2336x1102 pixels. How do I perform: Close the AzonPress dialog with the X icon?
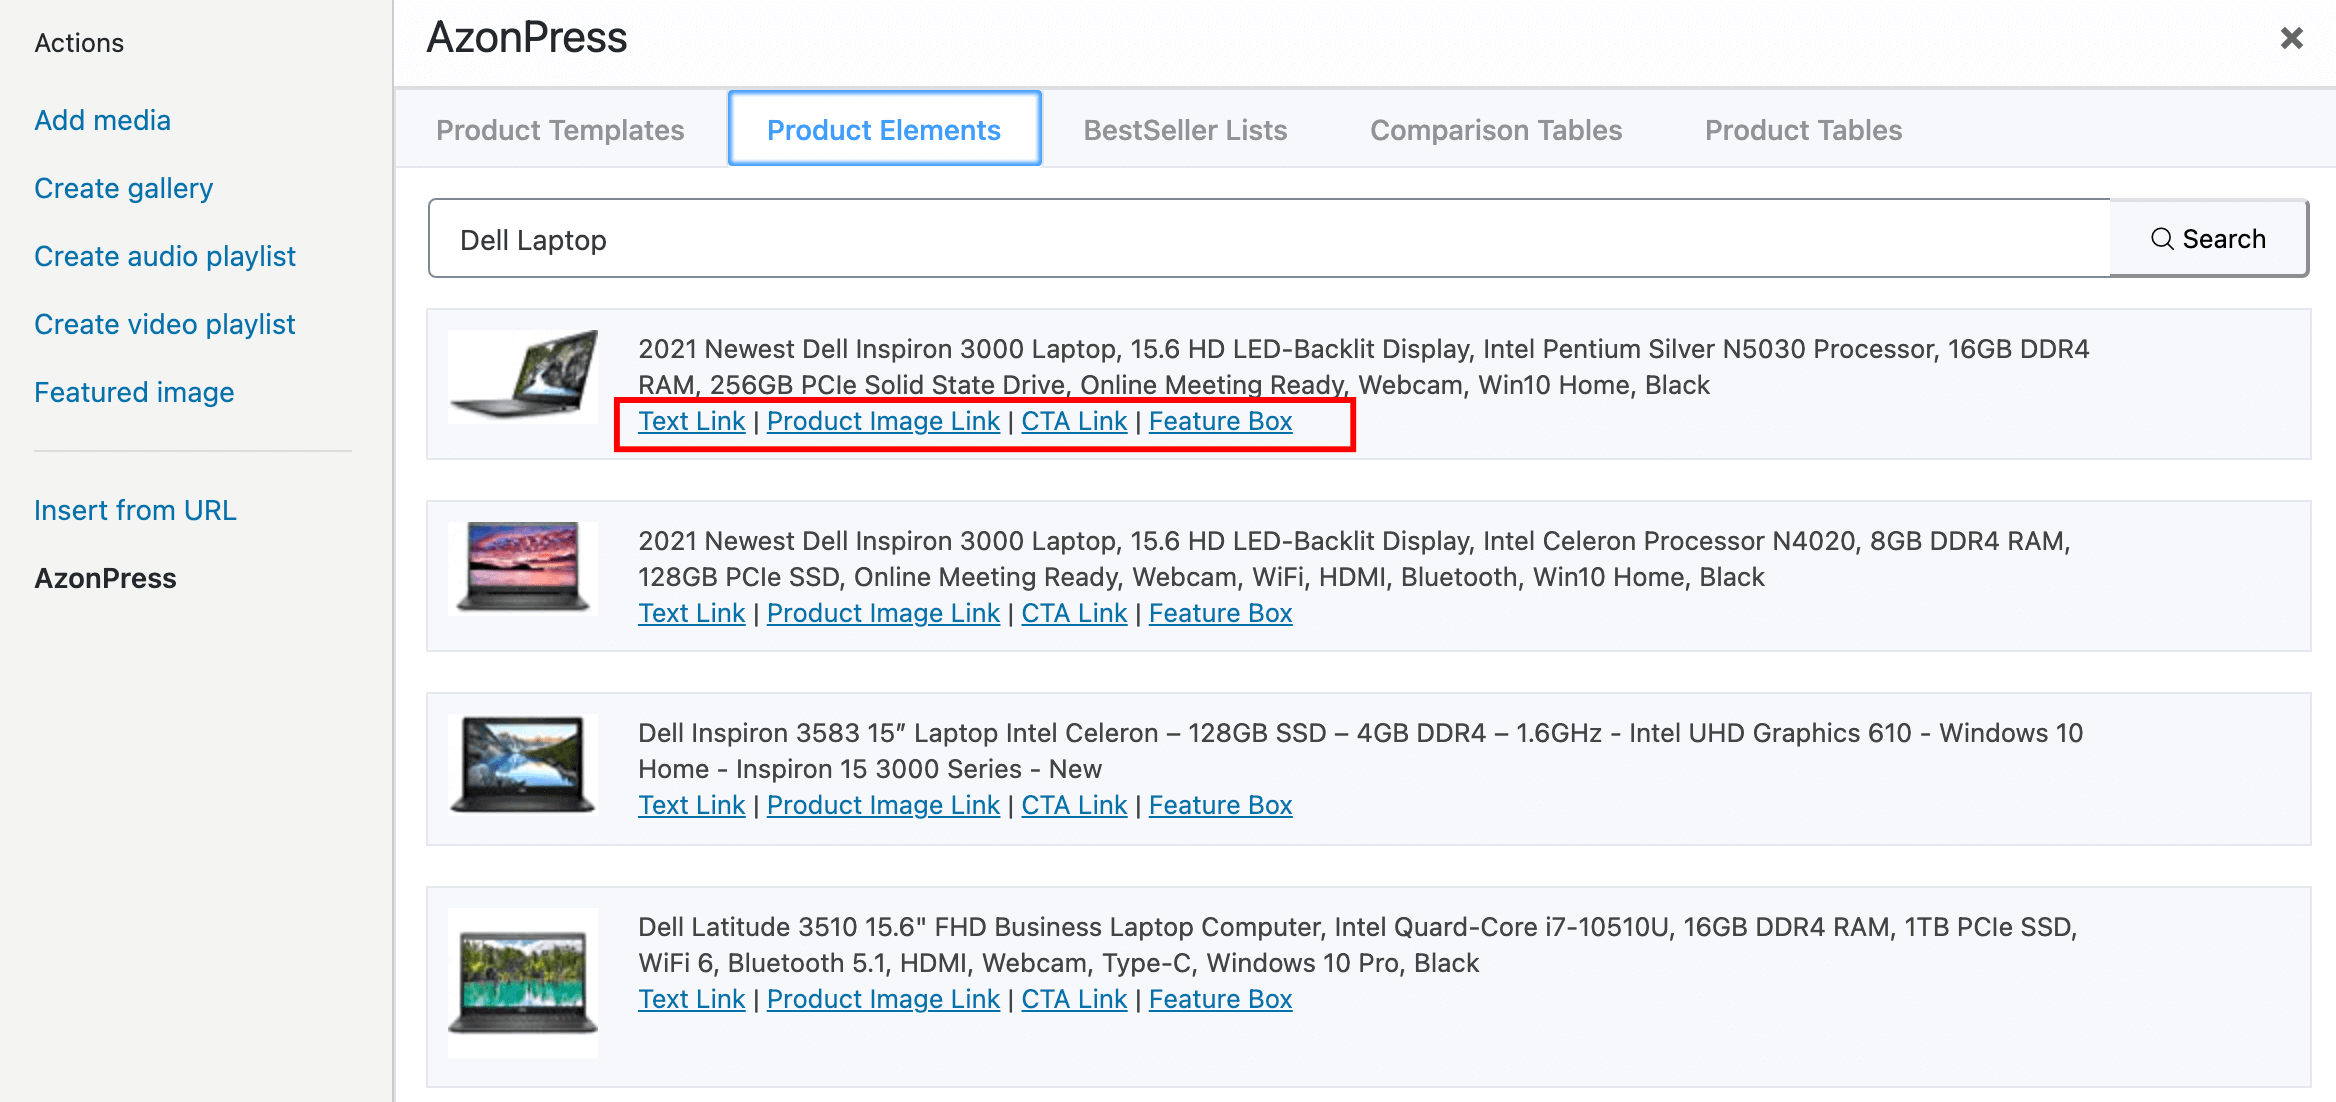(x=2291, y=38)
